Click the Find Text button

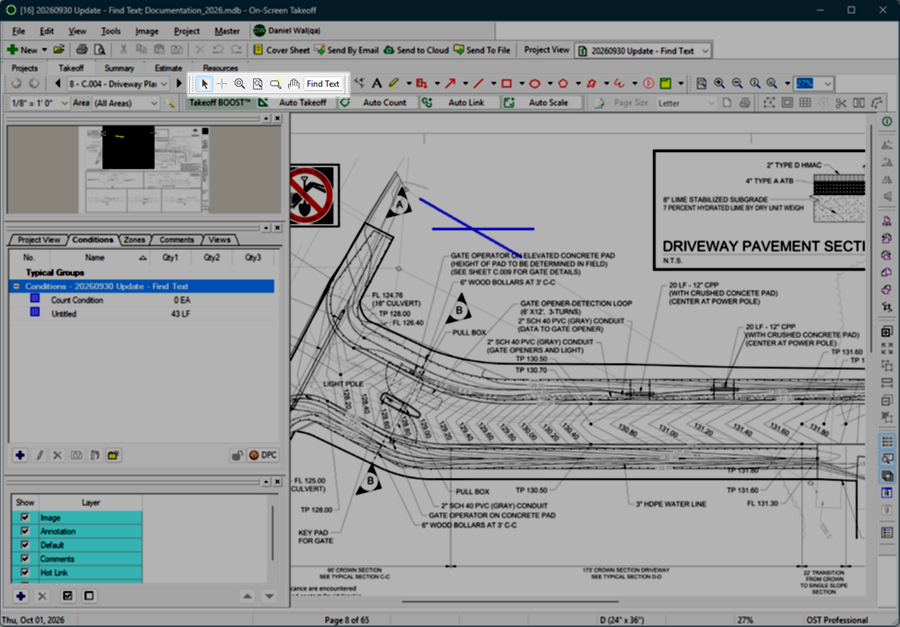pyautogui.click(x=323, y=84)
